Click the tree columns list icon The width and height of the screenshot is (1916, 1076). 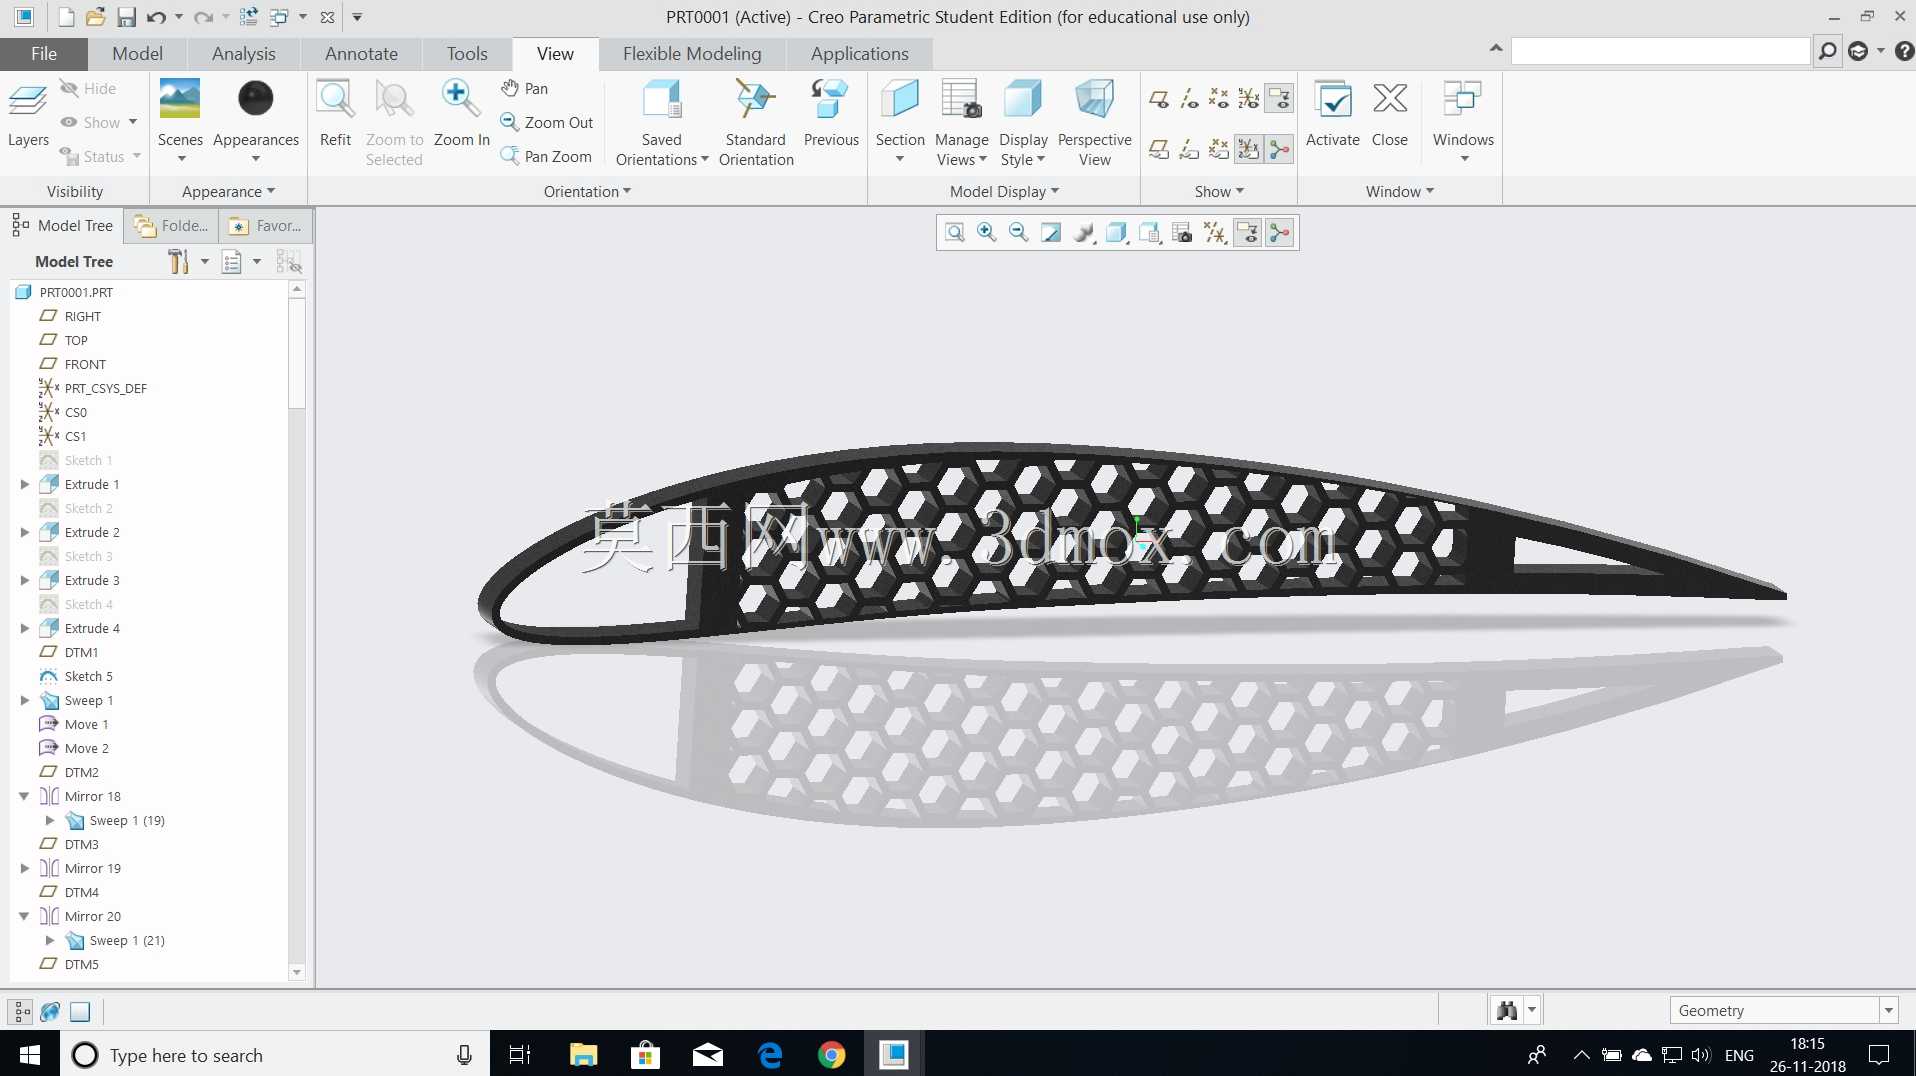pyautogui.click(x=232, y=262)
